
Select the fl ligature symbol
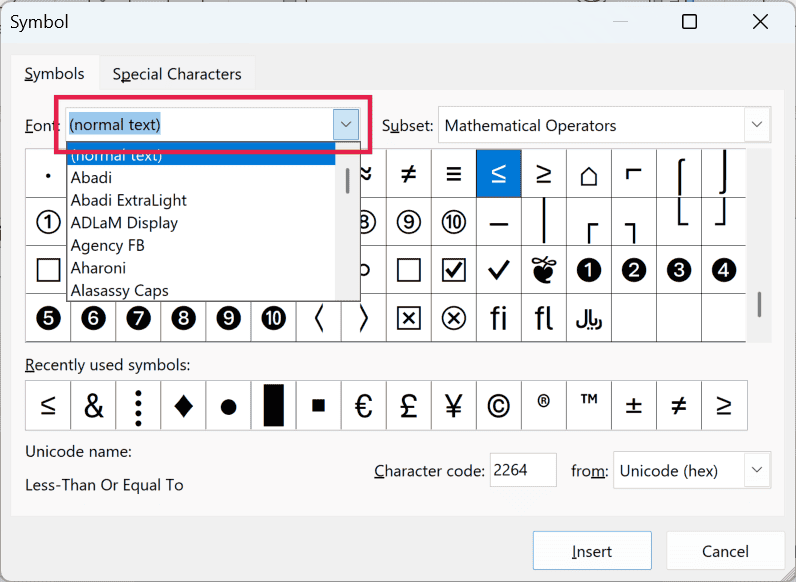pos(544,318)
